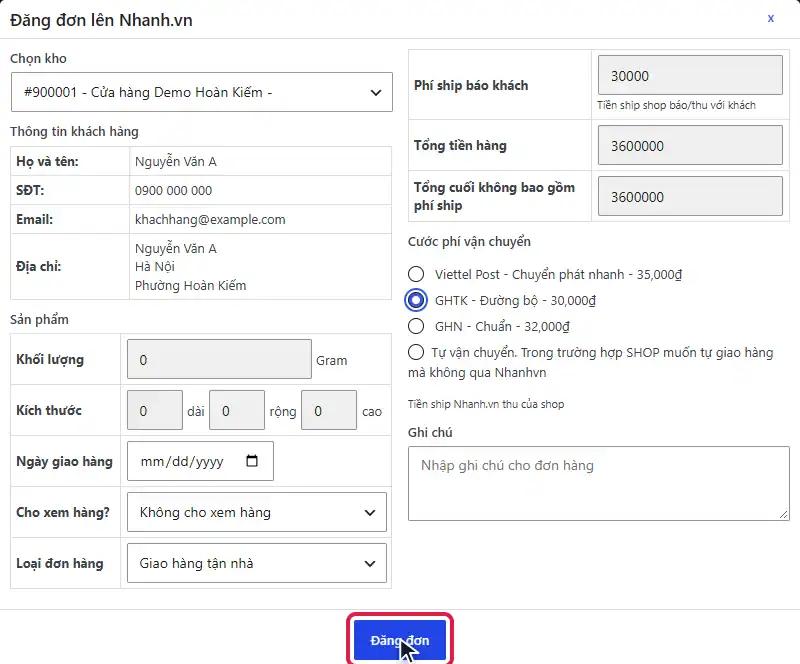Viewport: 800px width, 664px height.
Task: Click the Sản phẩm section heading
Action: (39, 319)
